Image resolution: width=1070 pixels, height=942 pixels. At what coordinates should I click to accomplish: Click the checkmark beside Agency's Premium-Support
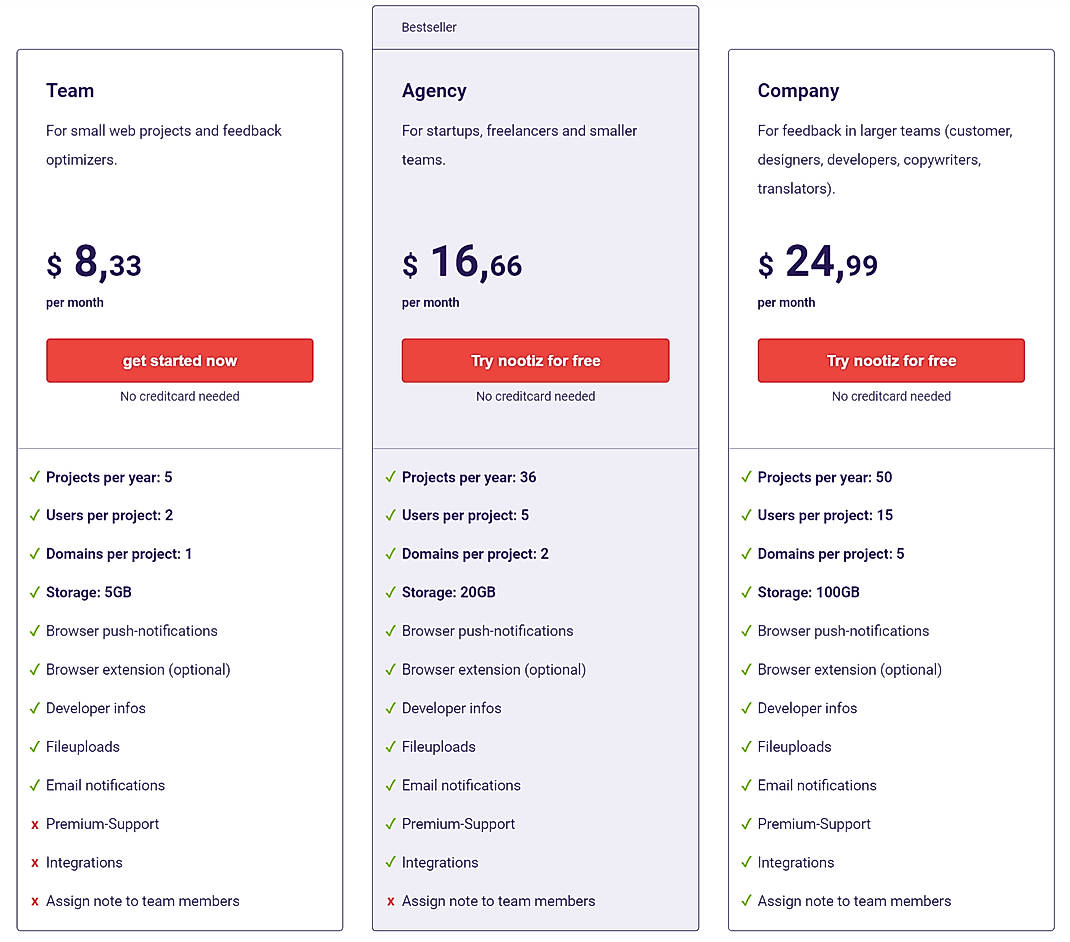tap(389, 824)
